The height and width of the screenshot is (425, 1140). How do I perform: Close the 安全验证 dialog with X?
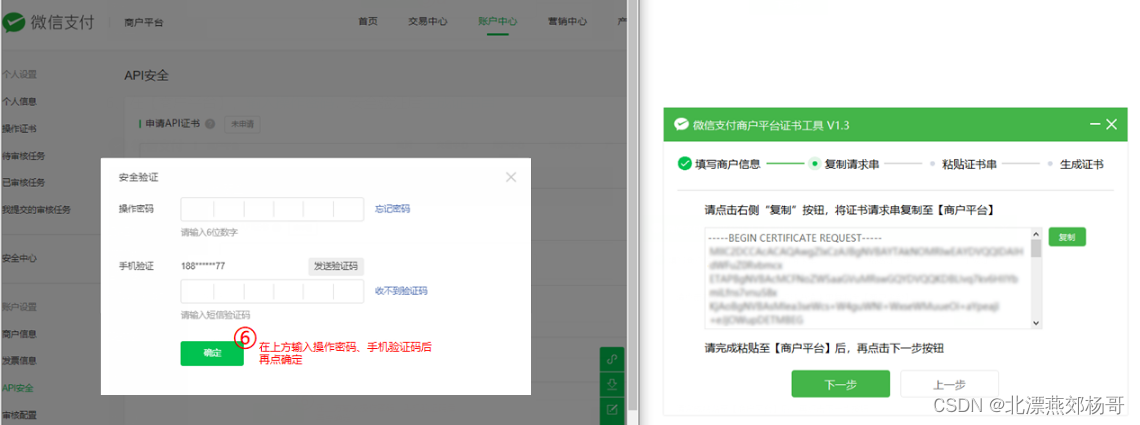pyautogui.click(x=511, y=177)
